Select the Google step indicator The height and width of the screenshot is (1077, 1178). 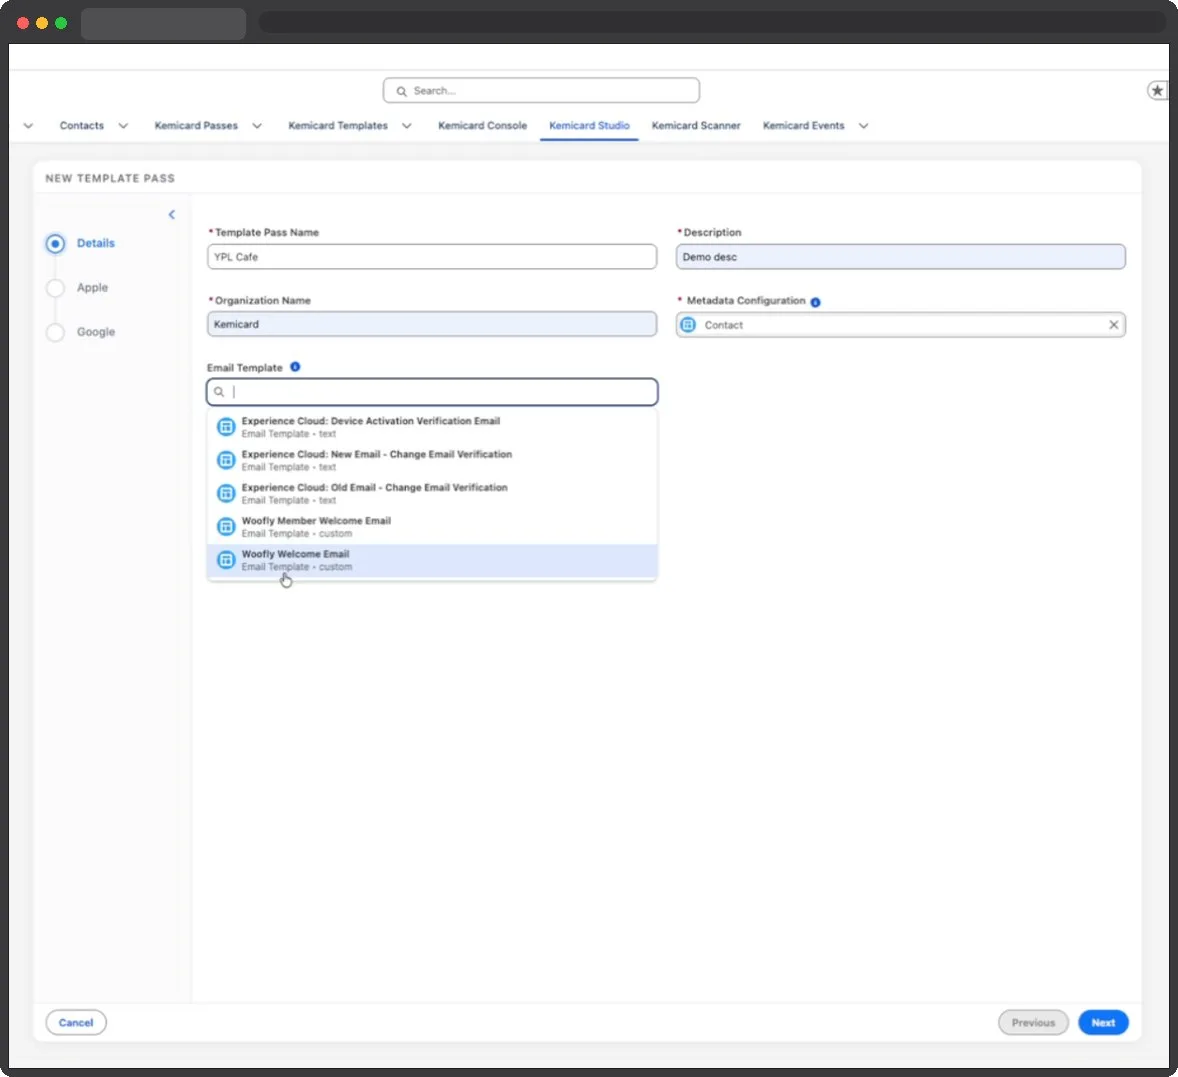(55, 332)
